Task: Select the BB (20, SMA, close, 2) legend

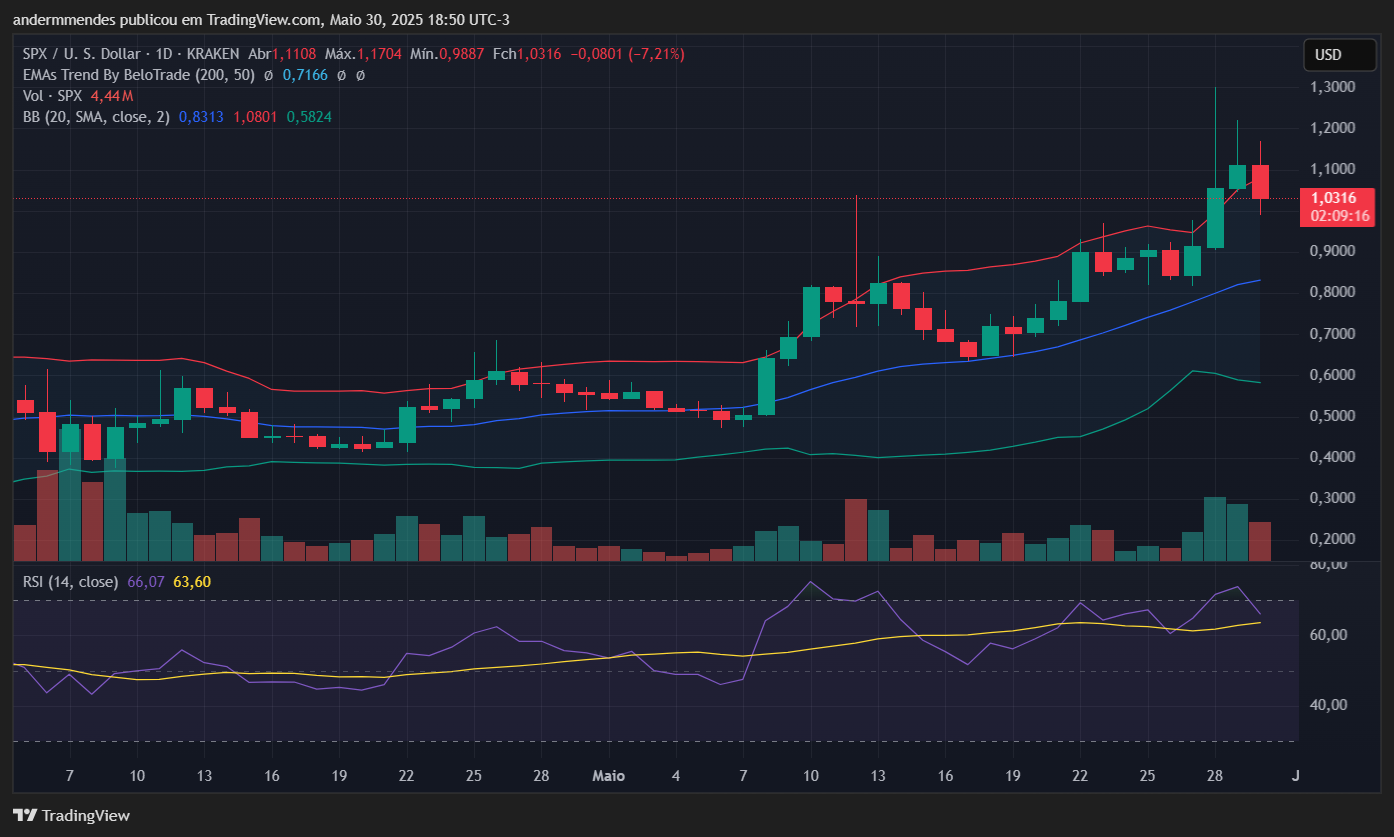Action: pos(96,117)
